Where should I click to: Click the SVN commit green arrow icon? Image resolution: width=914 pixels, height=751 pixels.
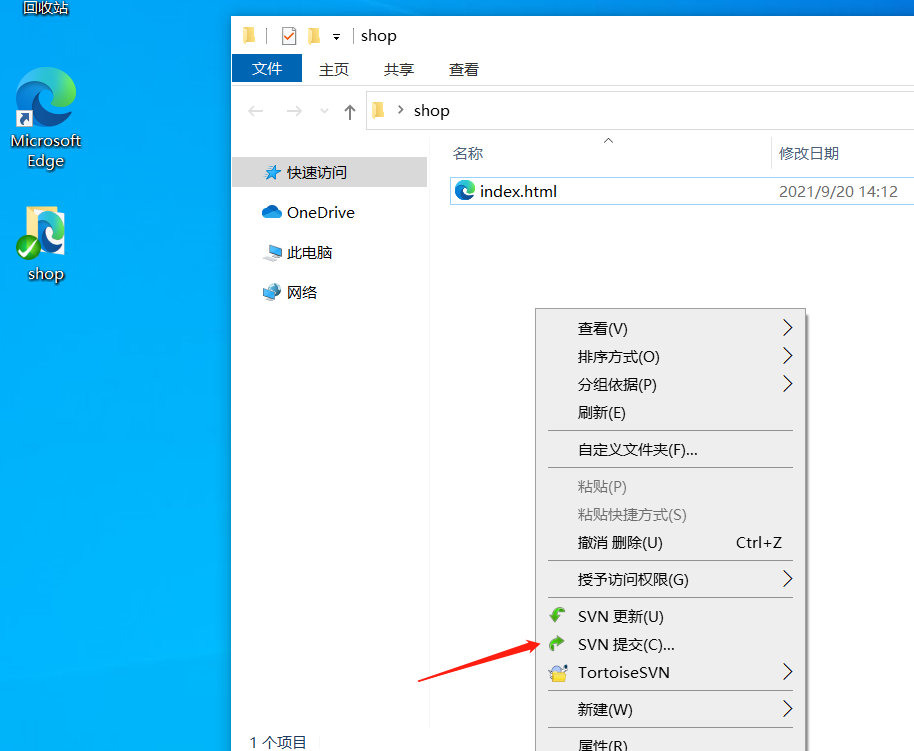point(557,643)
